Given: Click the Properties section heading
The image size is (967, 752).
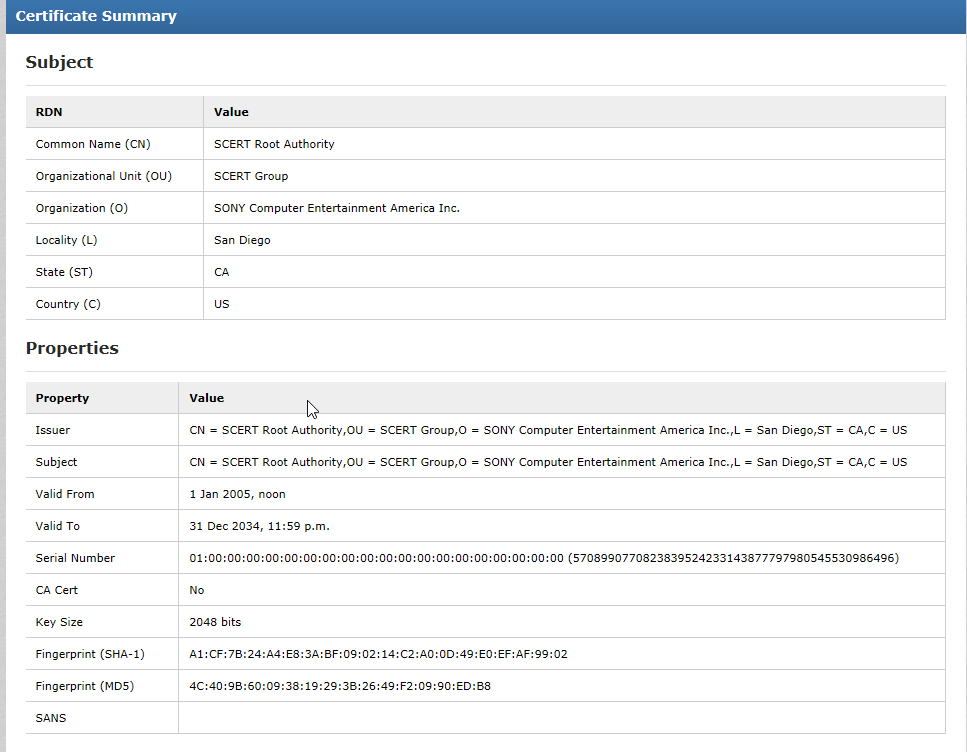Looking at the screenshot, I should (x=72, y=348).
